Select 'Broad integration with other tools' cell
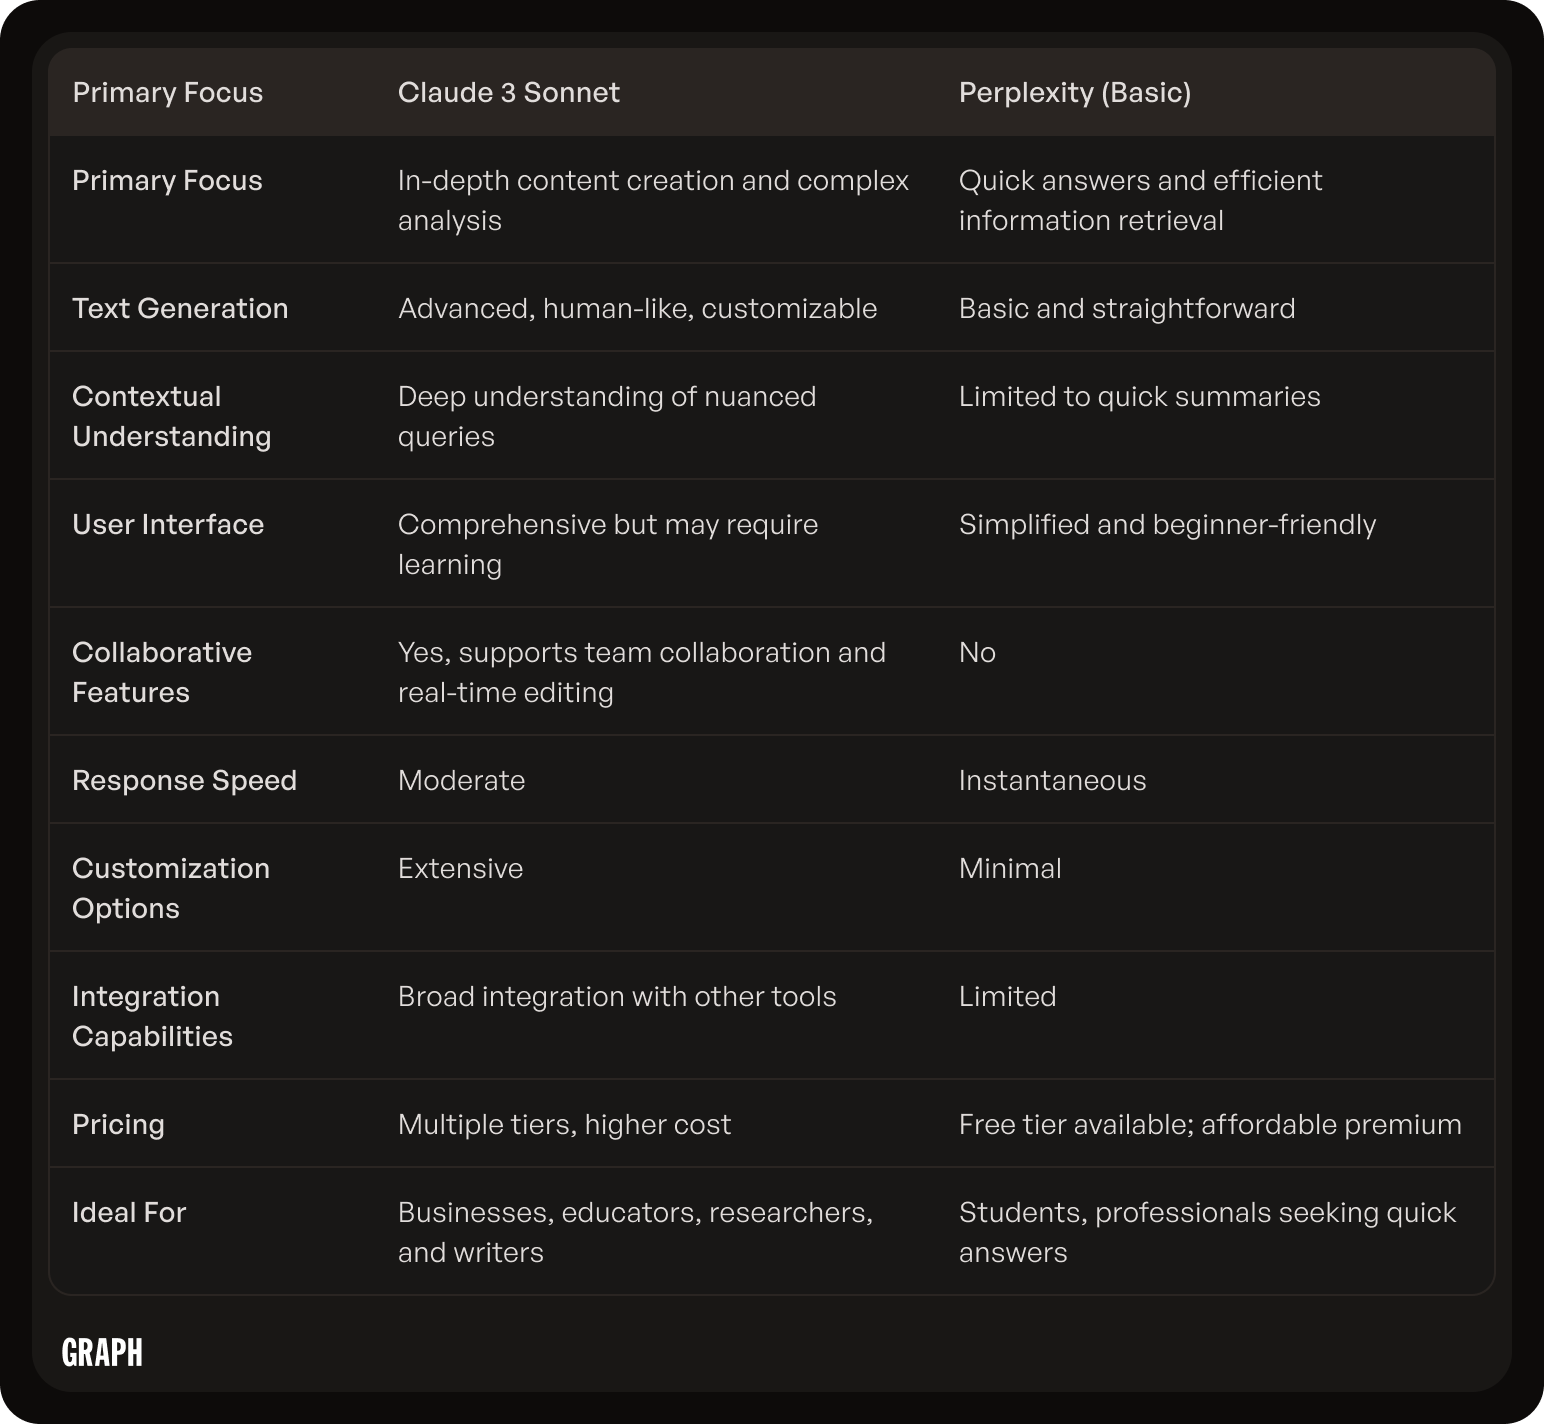Image resolution: width=1544 pixels, height=1424 pixels. [x=617, y=996]
